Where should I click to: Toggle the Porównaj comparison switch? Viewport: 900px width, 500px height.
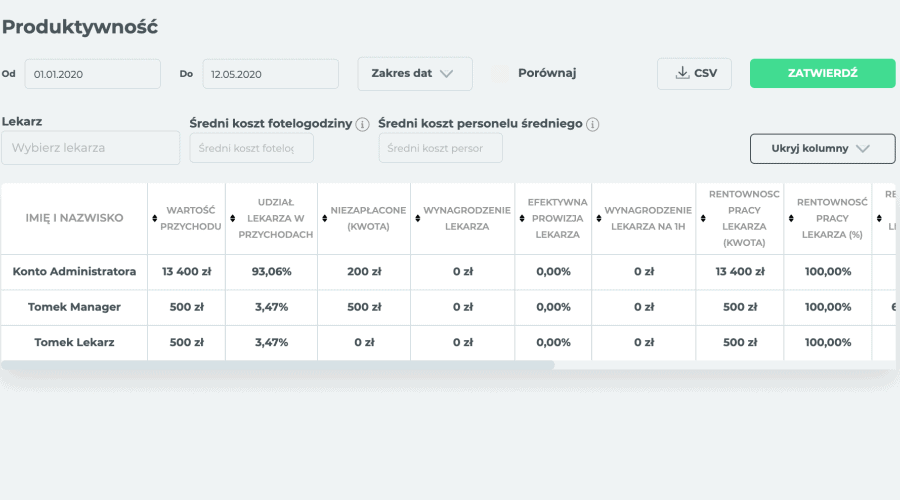click(500, 73)
